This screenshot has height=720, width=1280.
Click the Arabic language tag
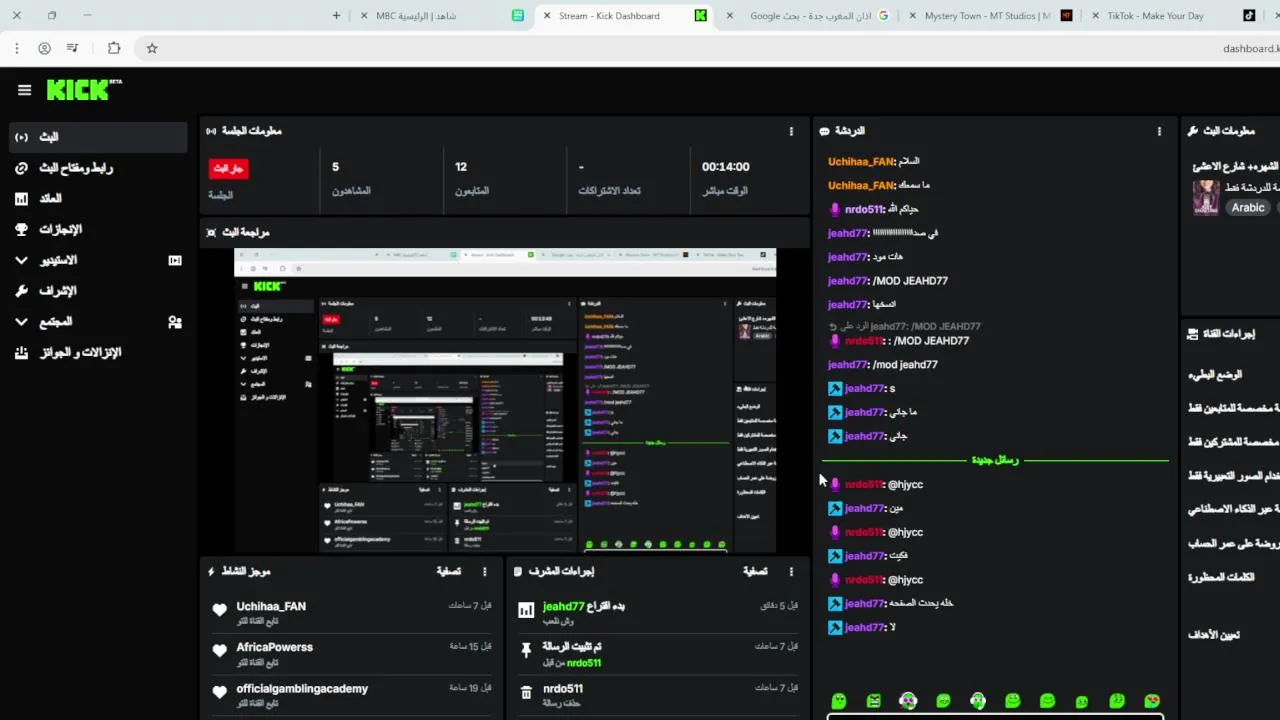(1248, 208)
